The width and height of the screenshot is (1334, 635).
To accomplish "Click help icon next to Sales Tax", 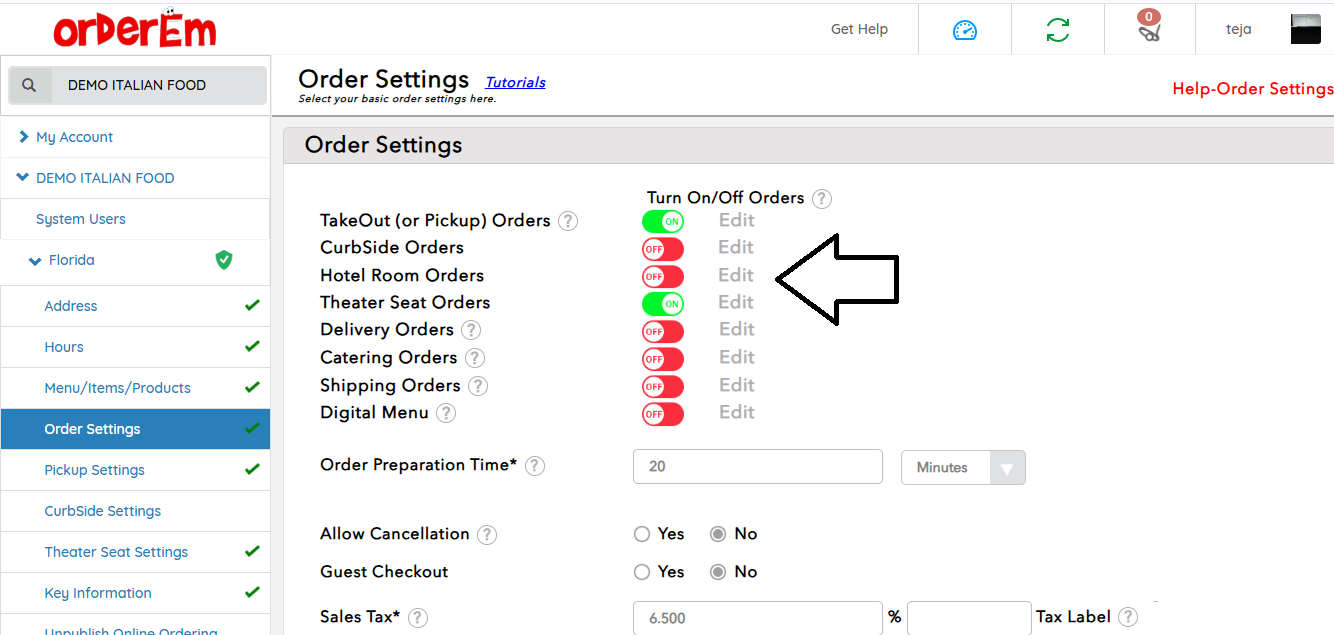I will [x=418, y=618].
